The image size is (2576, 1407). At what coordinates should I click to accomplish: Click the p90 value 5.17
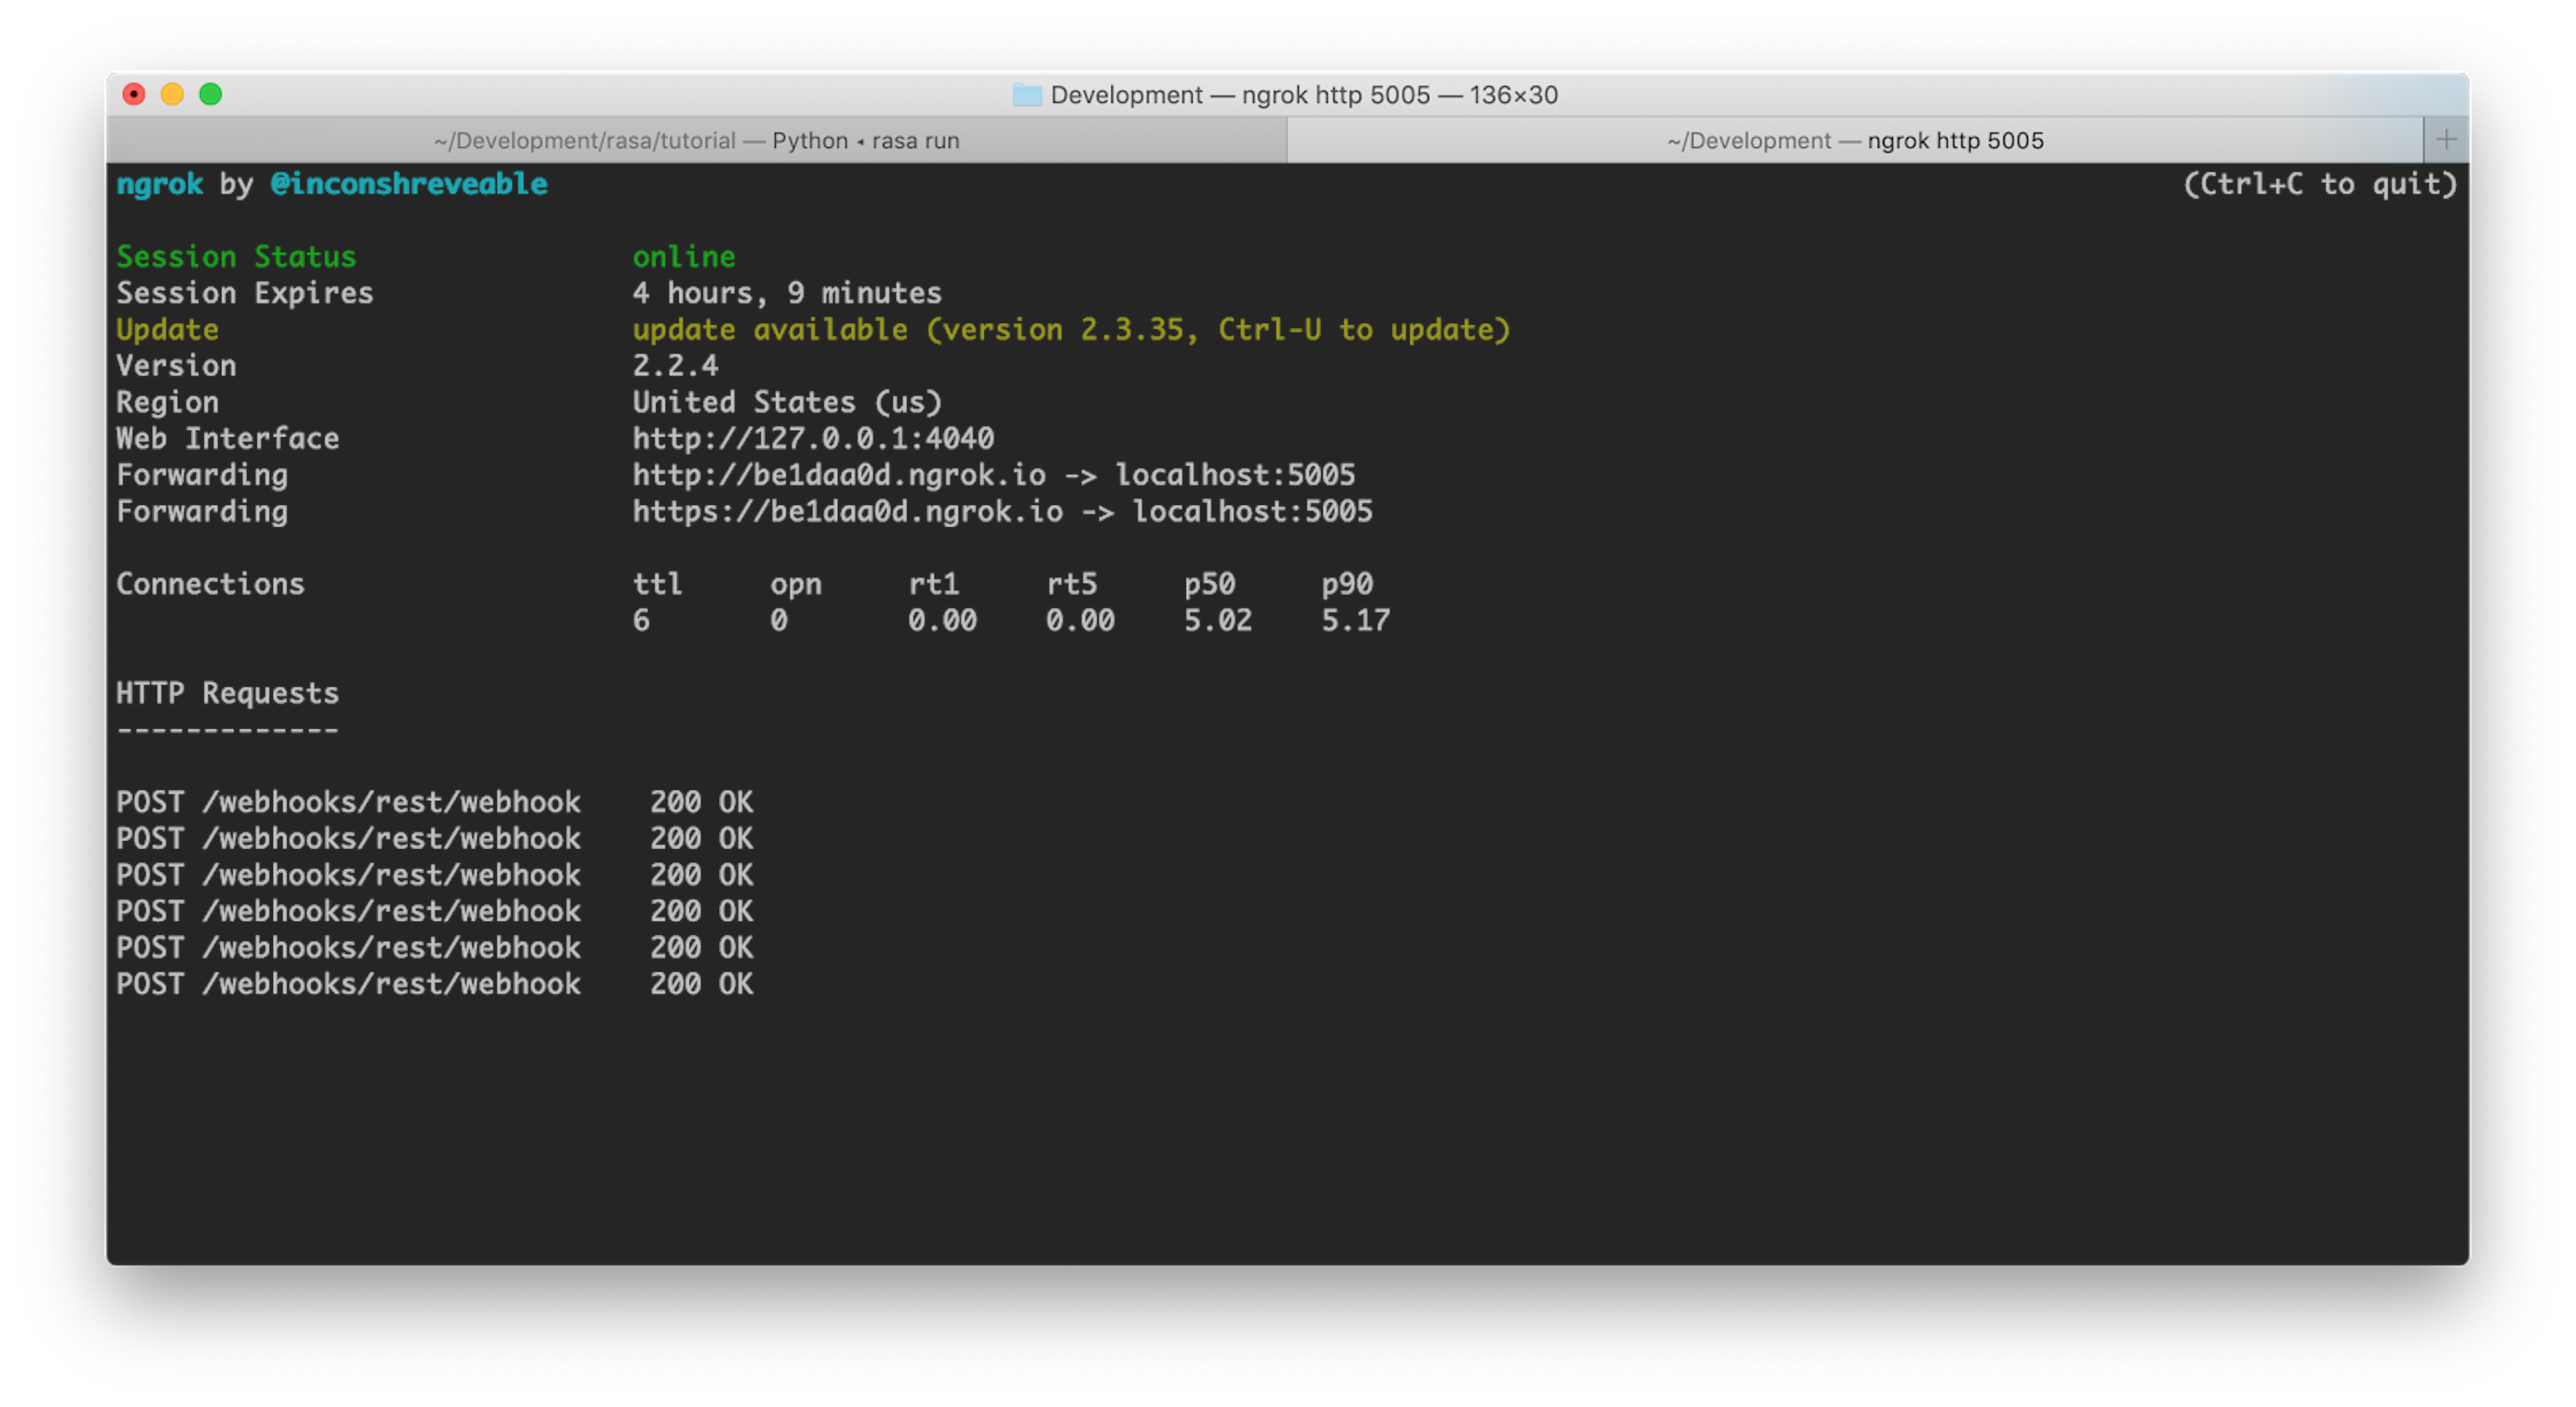1355,620
